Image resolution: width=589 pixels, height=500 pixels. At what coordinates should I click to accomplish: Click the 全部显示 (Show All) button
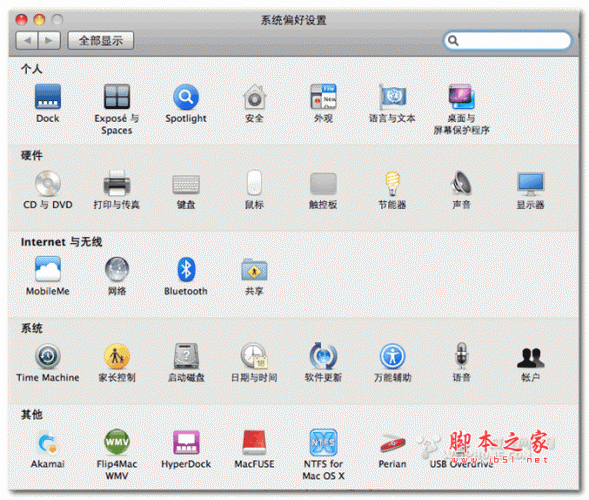click(x=101, y=40)
